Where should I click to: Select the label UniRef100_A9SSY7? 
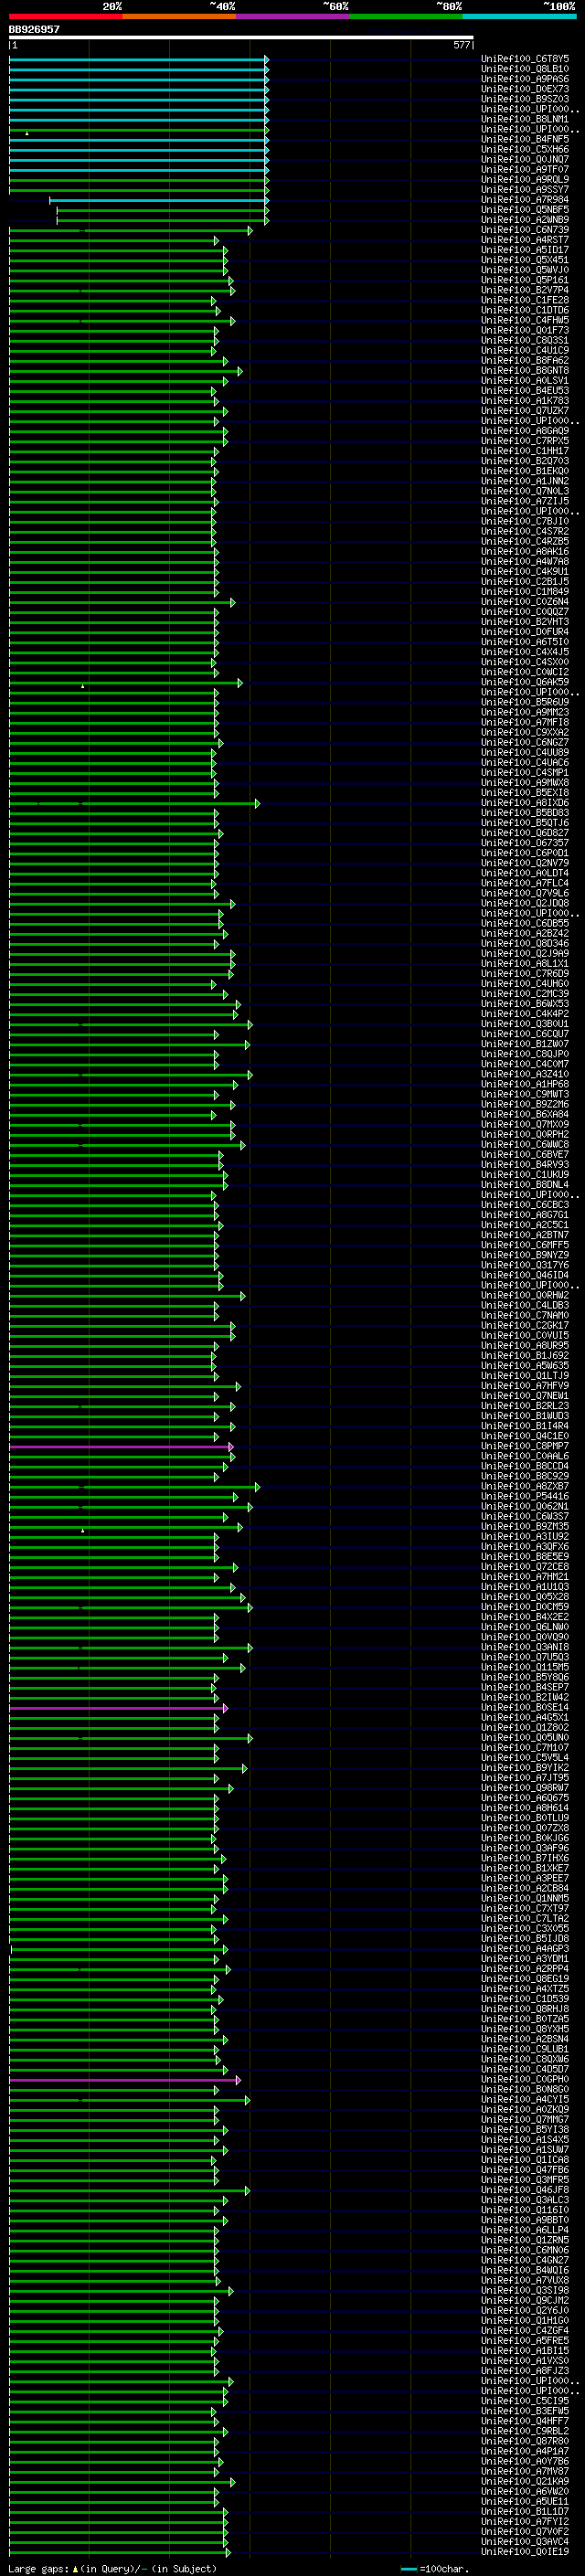point(525,189)
